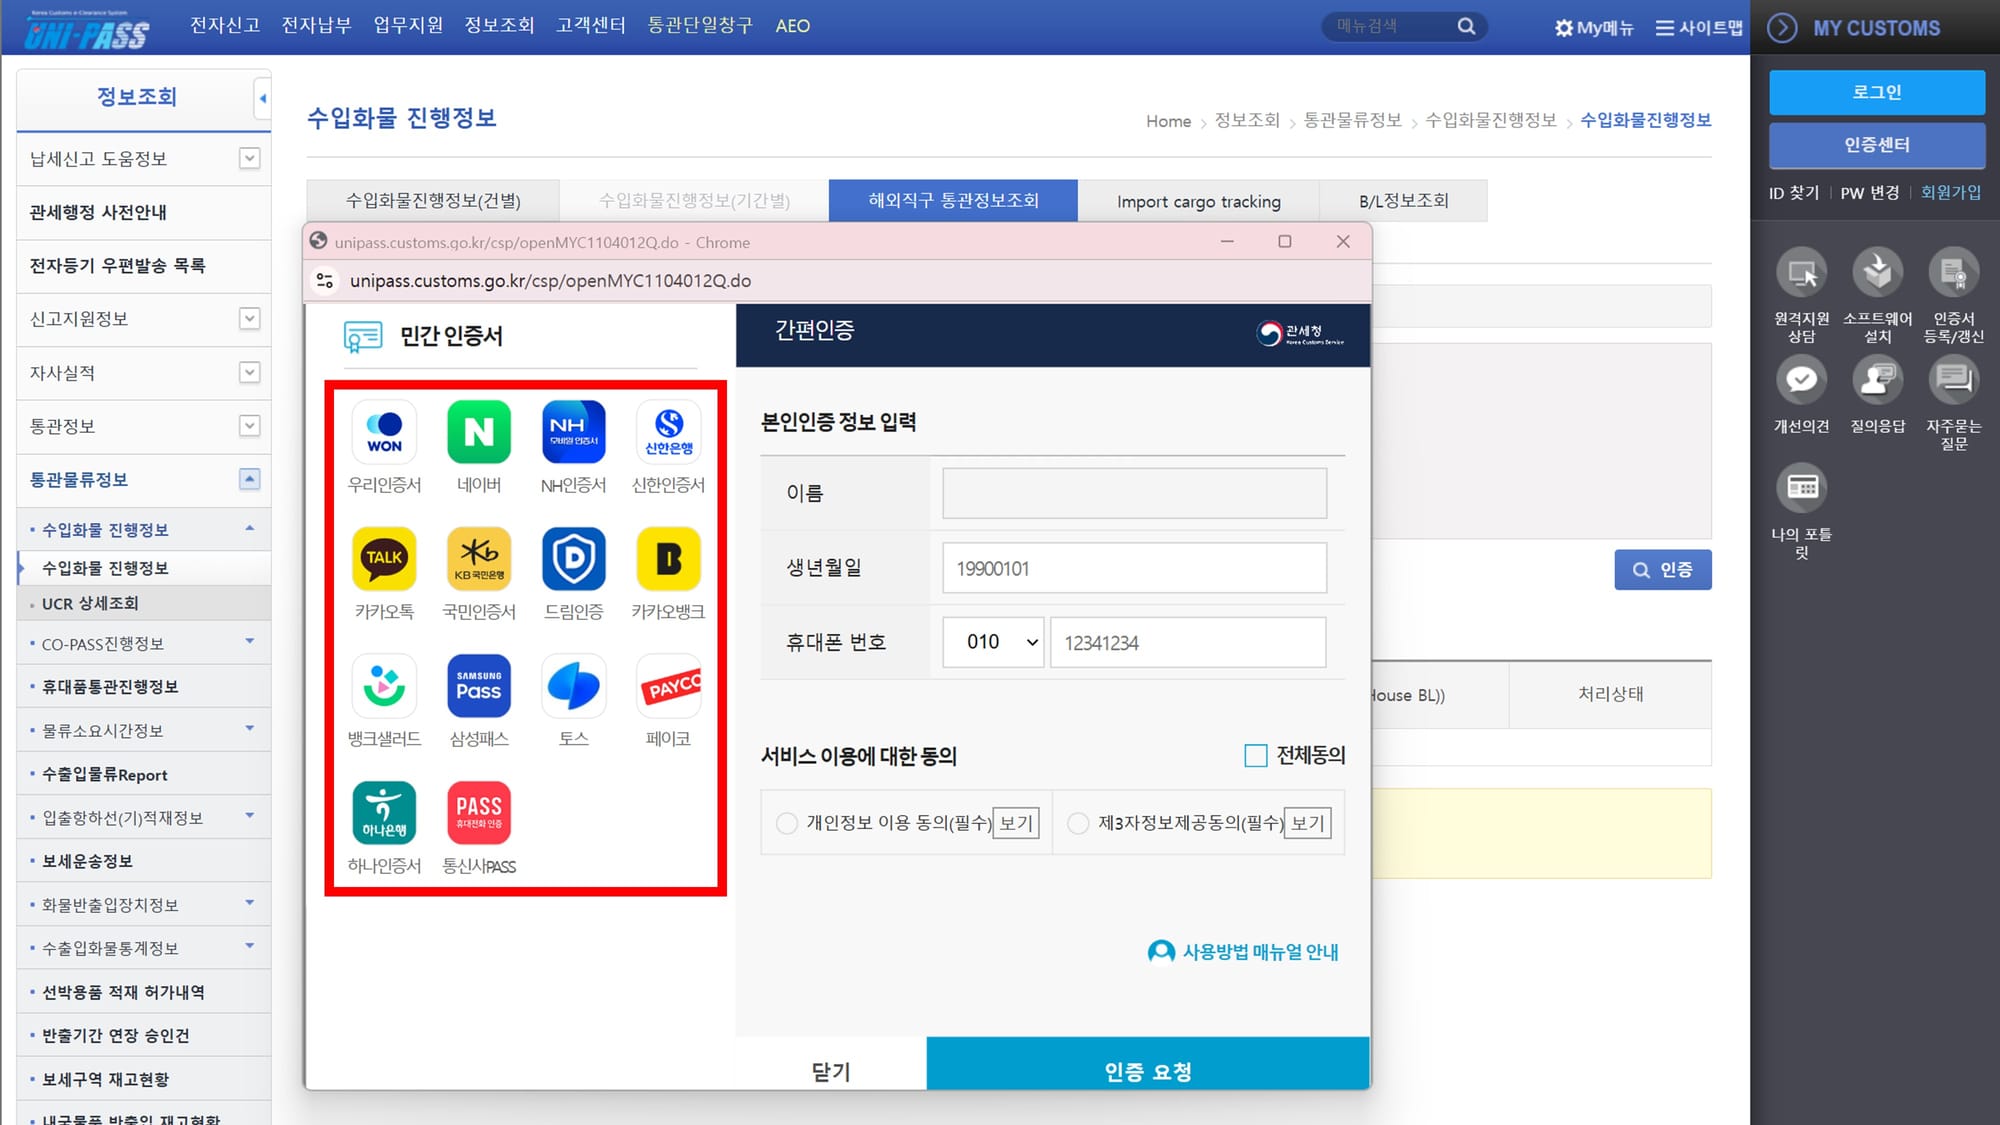Viewport: 2000px width, 1125px height.
Task: Select the 제3자정보제공동의 radio button
Action: [1078, 823]
